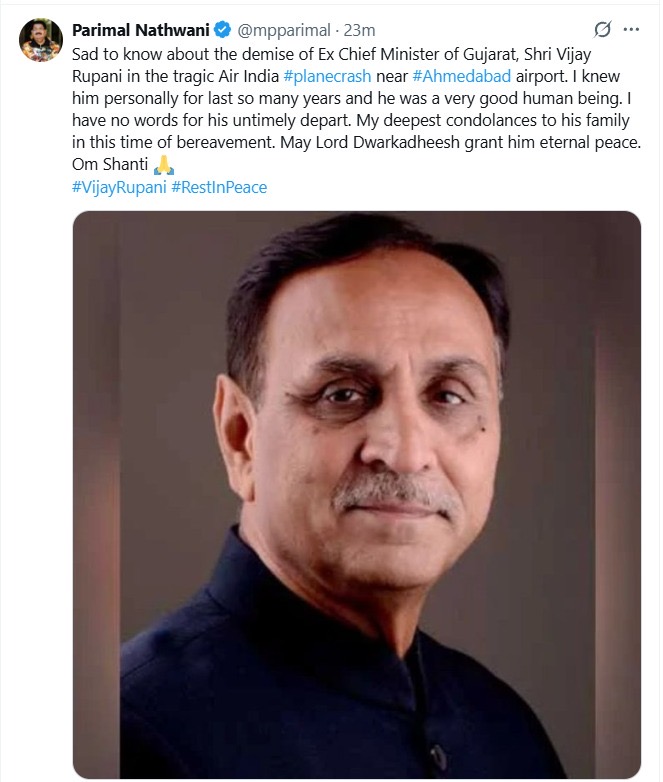This screenshot has height=782, width=663.
Task: Open the #planecrash hashtag
Action: 327,76
